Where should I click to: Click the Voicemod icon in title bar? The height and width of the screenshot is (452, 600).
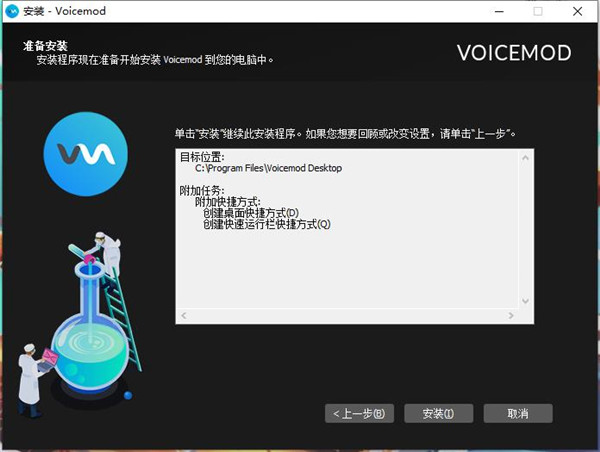coord(12,11)
